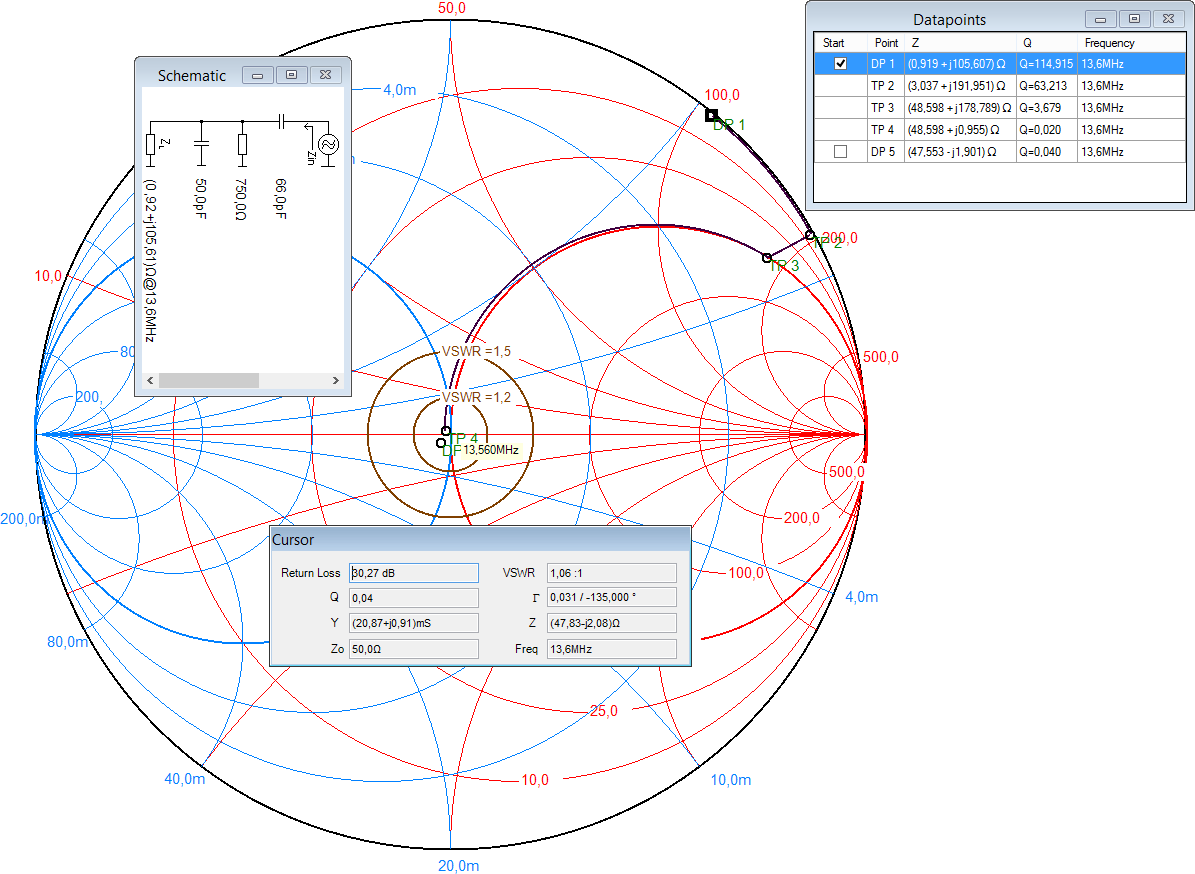
Task: Minimize the Datapoints window
Action: click(x=1100, y=19)
